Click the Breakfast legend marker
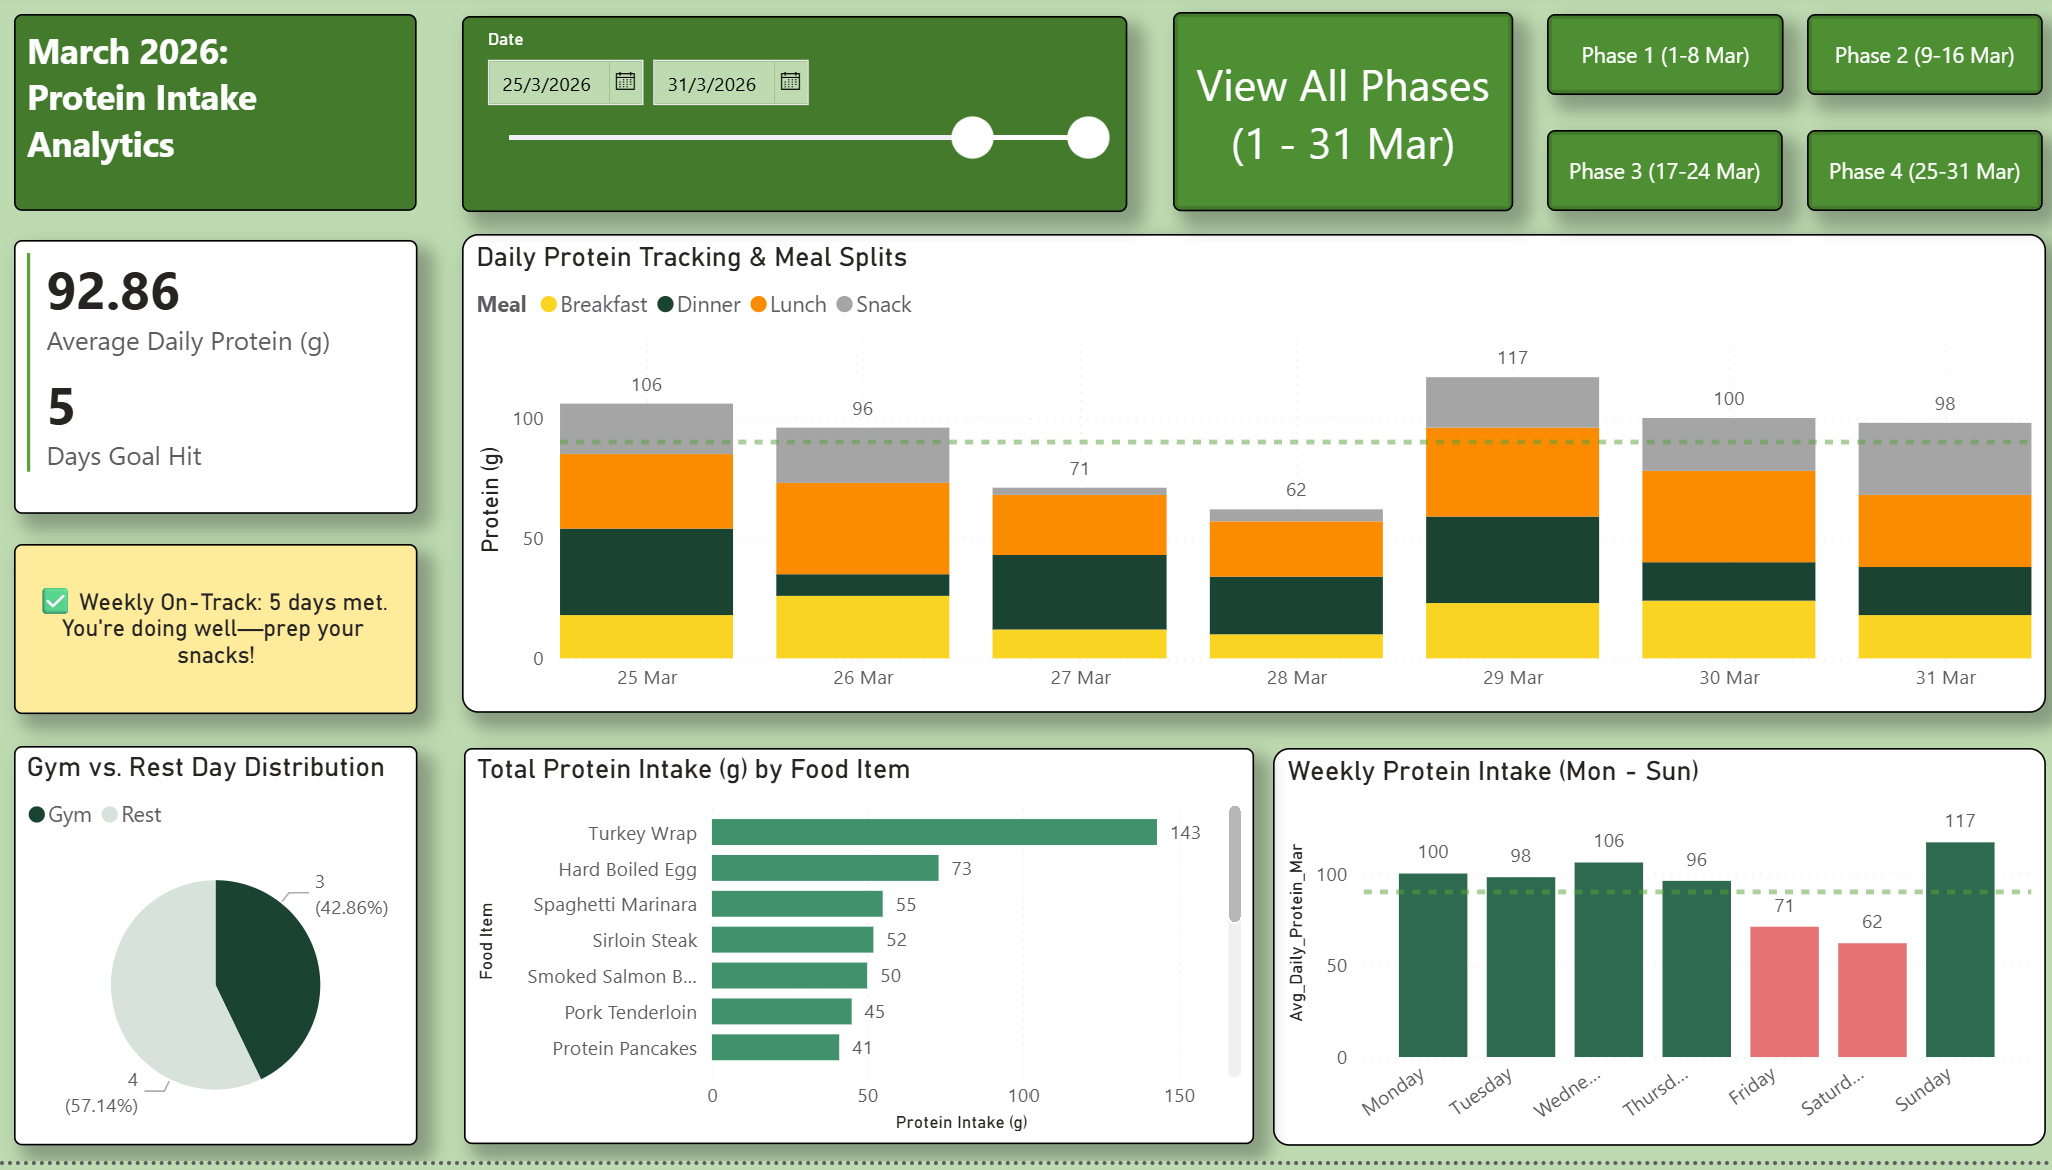Image resolution: width=2052 pixels, height=1170 pixels. point(548,304)
